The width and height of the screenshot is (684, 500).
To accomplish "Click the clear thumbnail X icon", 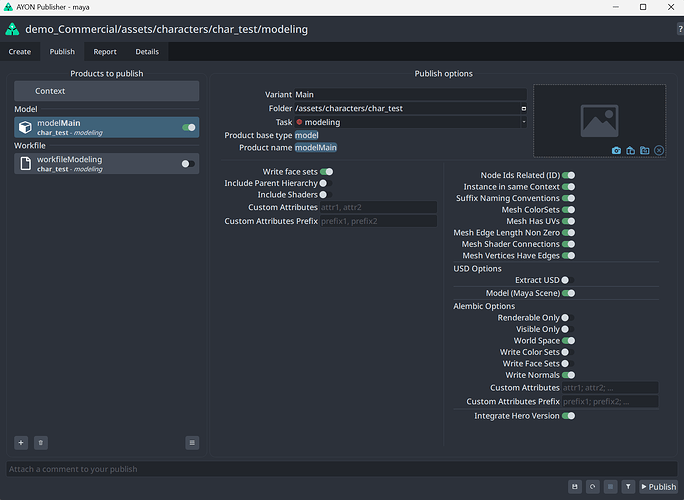I will coord(659,151).
